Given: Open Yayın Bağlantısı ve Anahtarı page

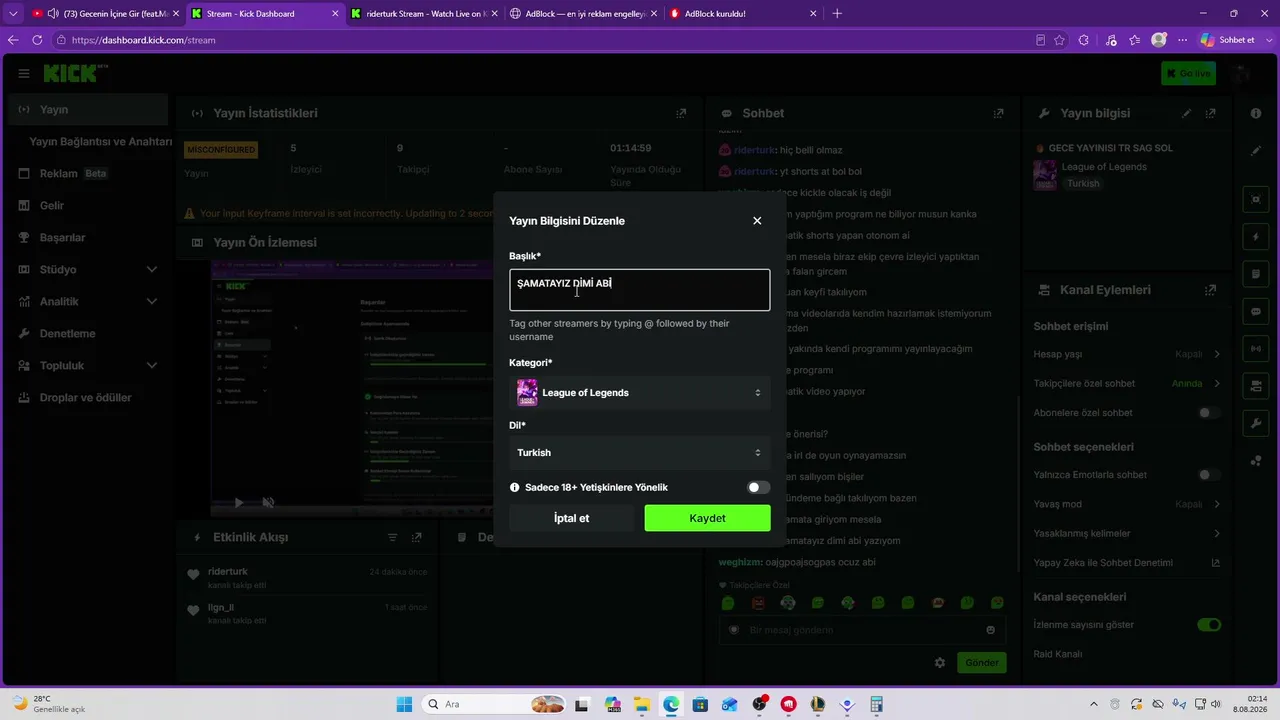Looking at the screenshot, I should (100, 142).
